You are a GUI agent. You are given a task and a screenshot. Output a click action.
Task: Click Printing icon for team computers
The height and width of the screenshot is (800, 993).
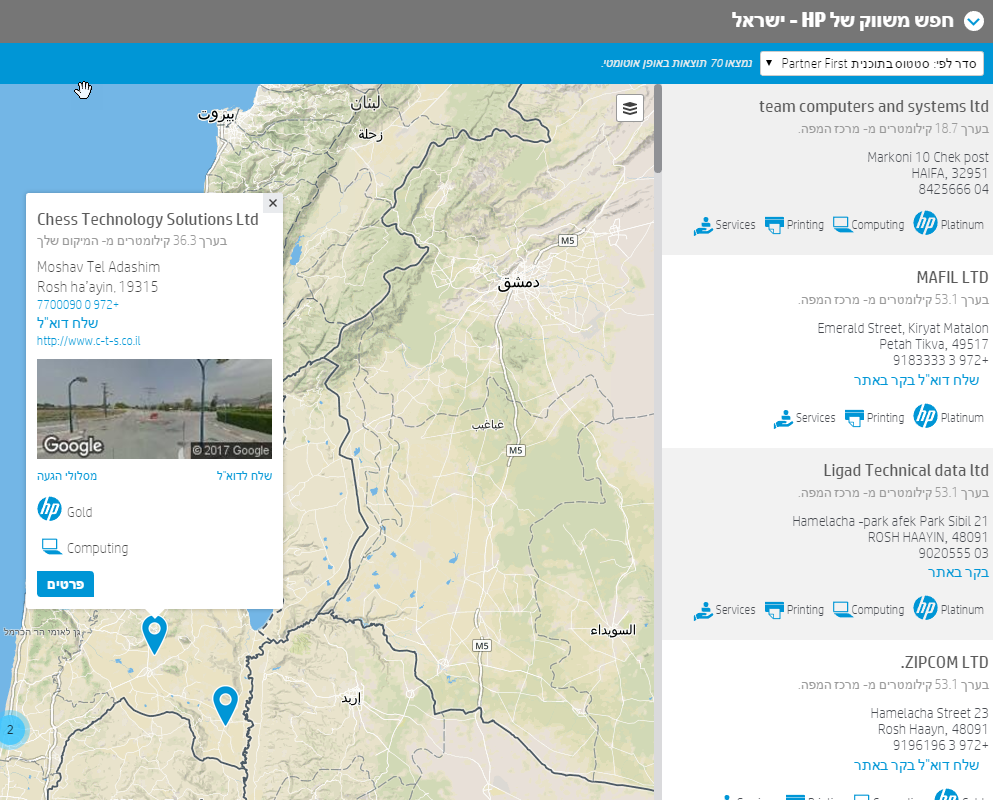(x=775, y=225)
